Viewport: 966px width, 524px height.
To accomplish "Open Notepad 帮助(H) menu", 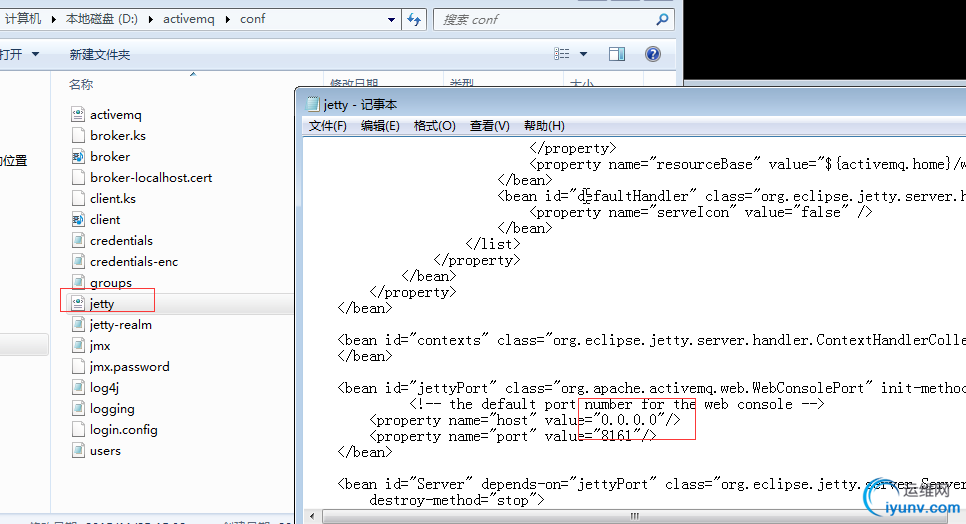I will click(544, 126).
